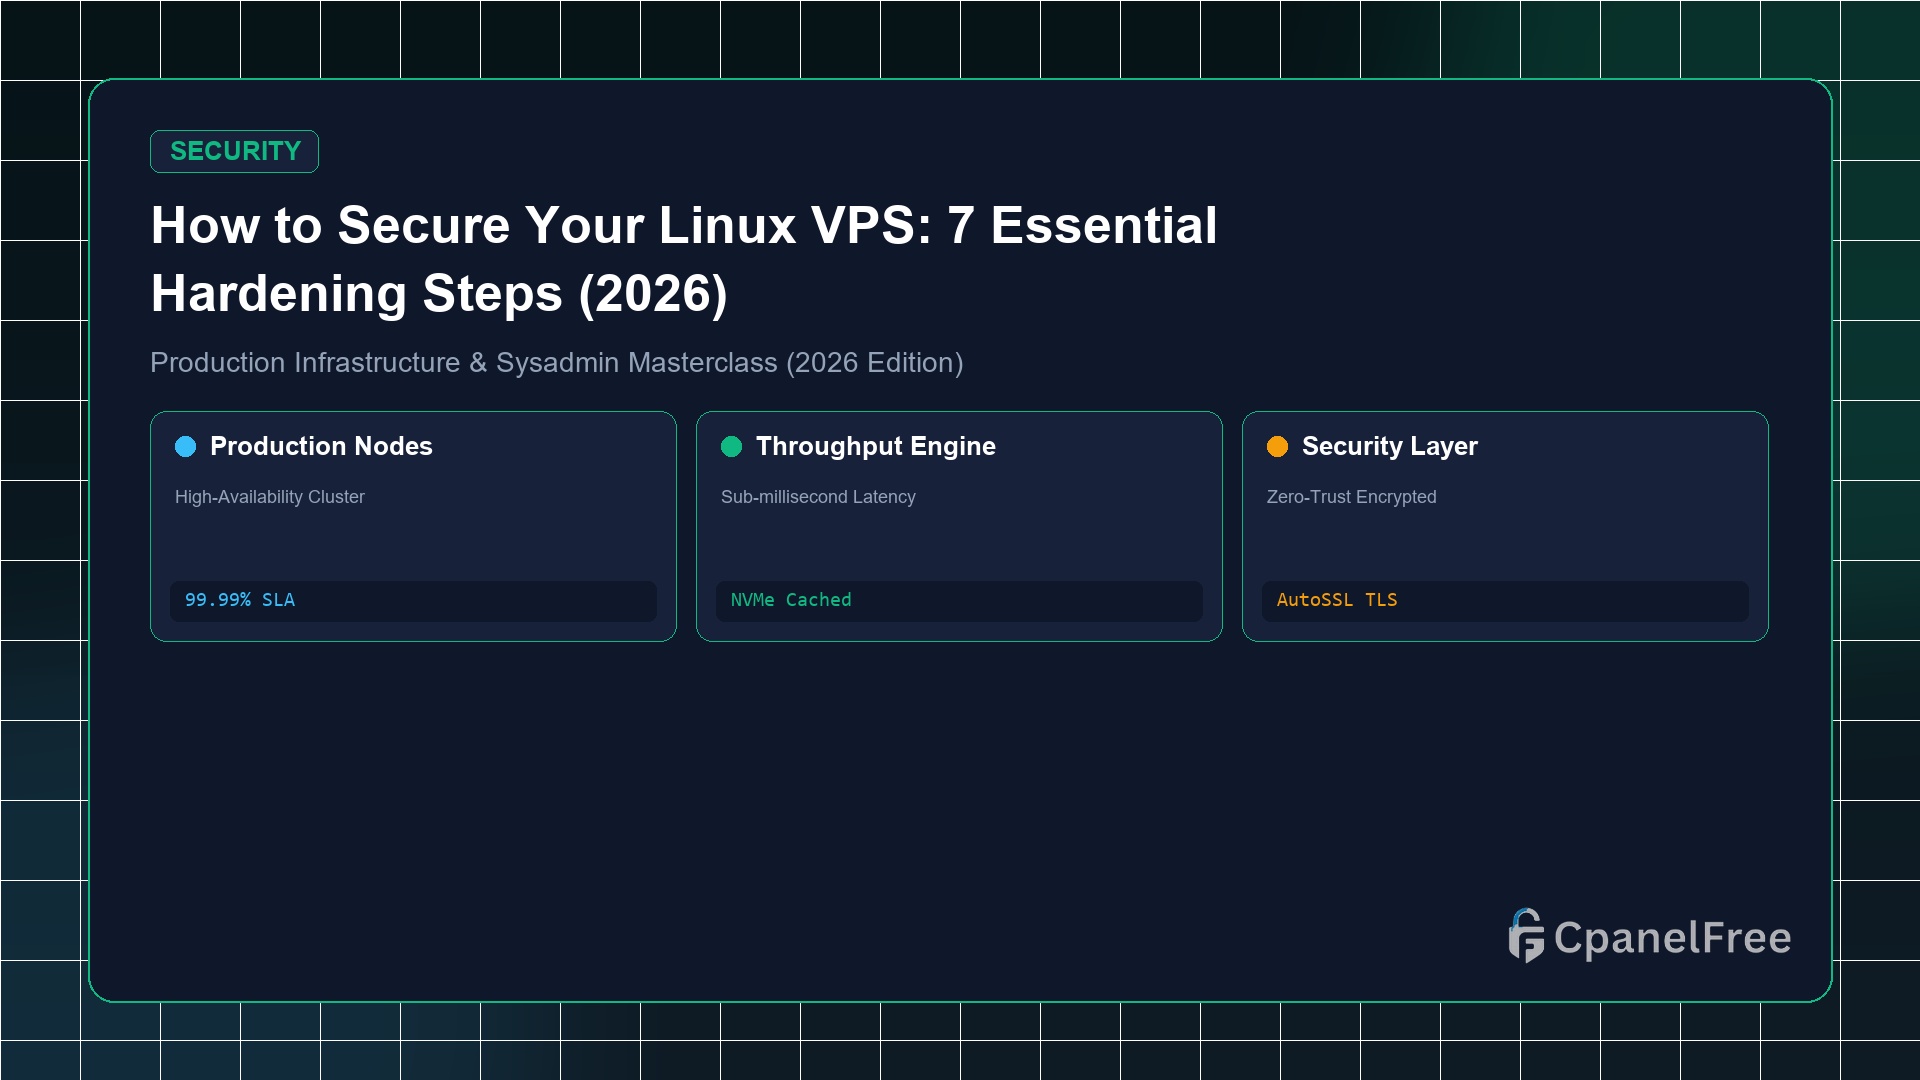The image size is (1920, 1080).
Task: Click 'Zero-Trust Encrypted' text
Action: pyautogui.click(x=1351, y=497)
